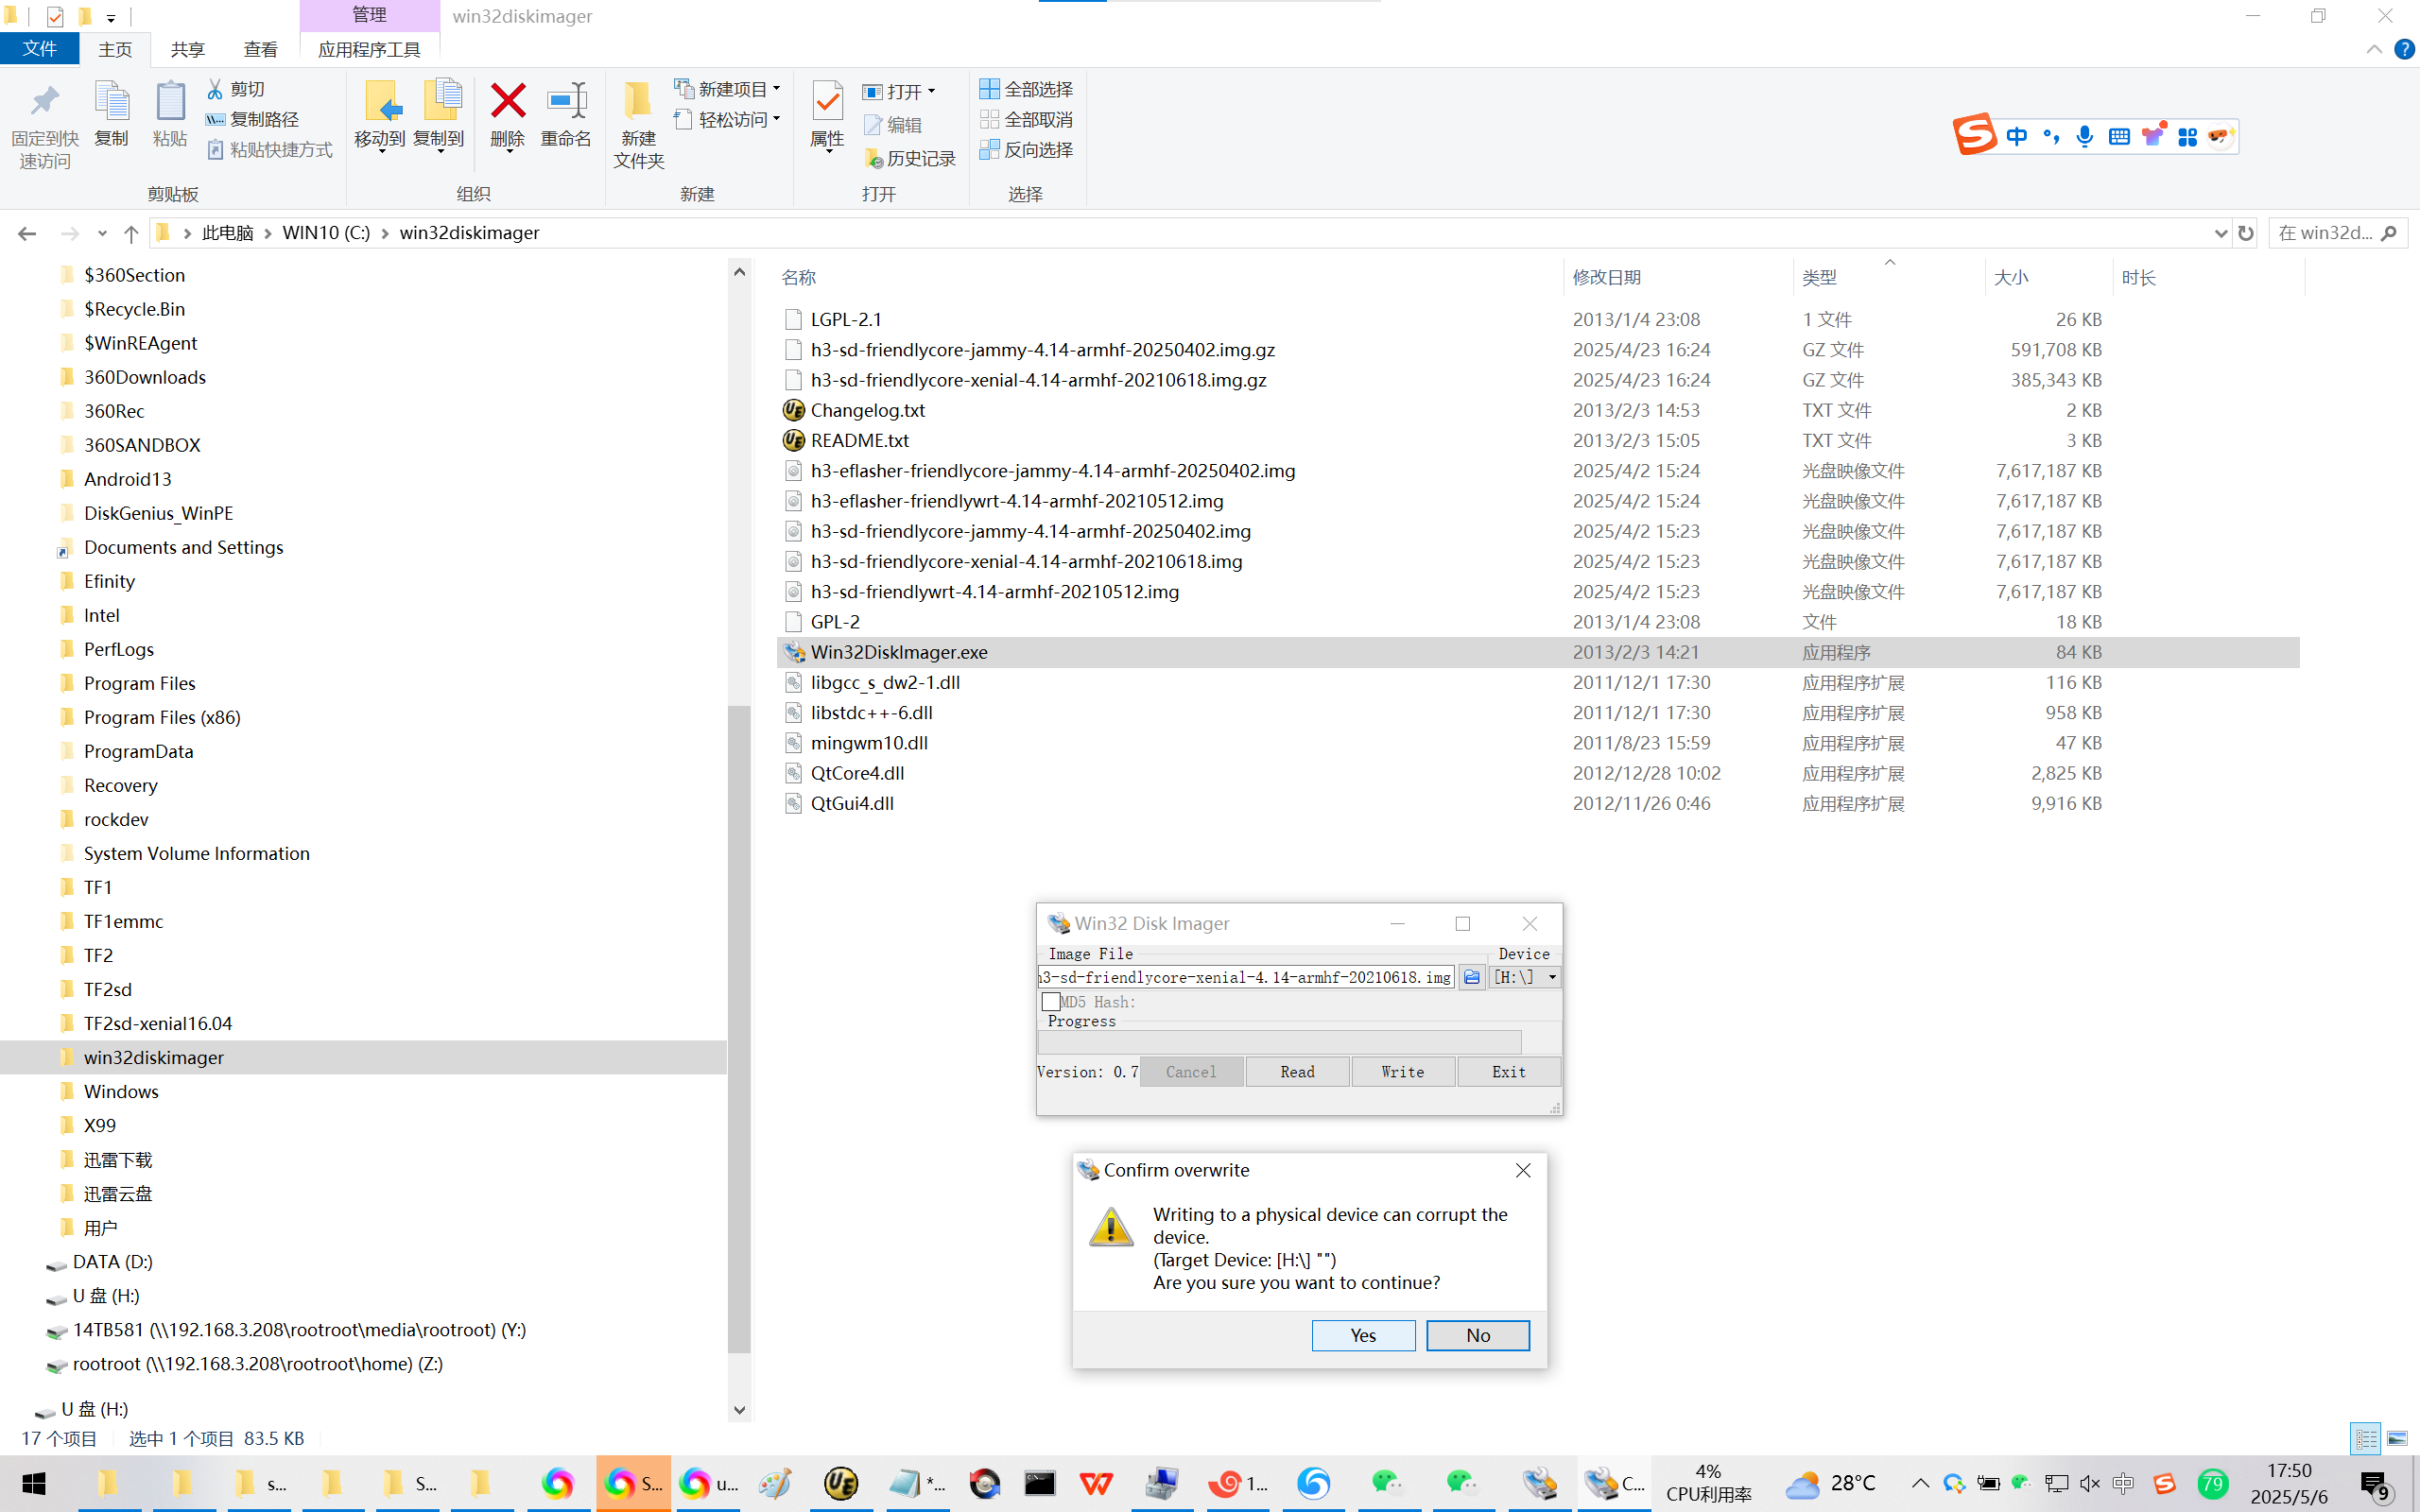Viewport: 2420px width, 1512px height.
Task: Click the Pin to Quick Access icon
Action: (44, 102)
